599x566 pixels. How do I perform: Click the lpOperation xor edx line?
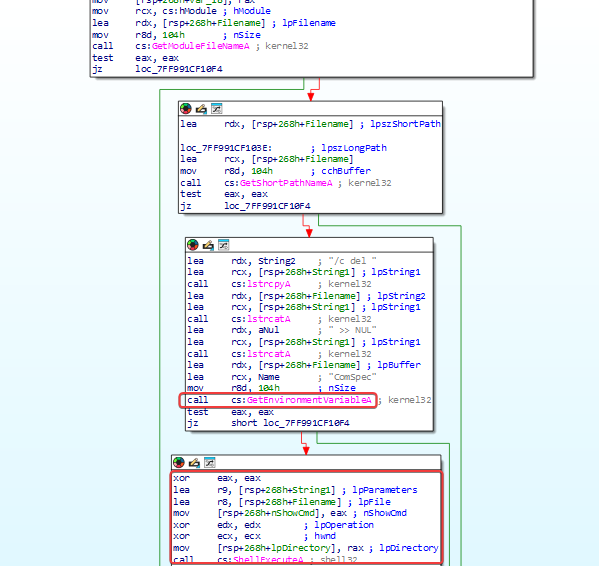tap(274, 525)
